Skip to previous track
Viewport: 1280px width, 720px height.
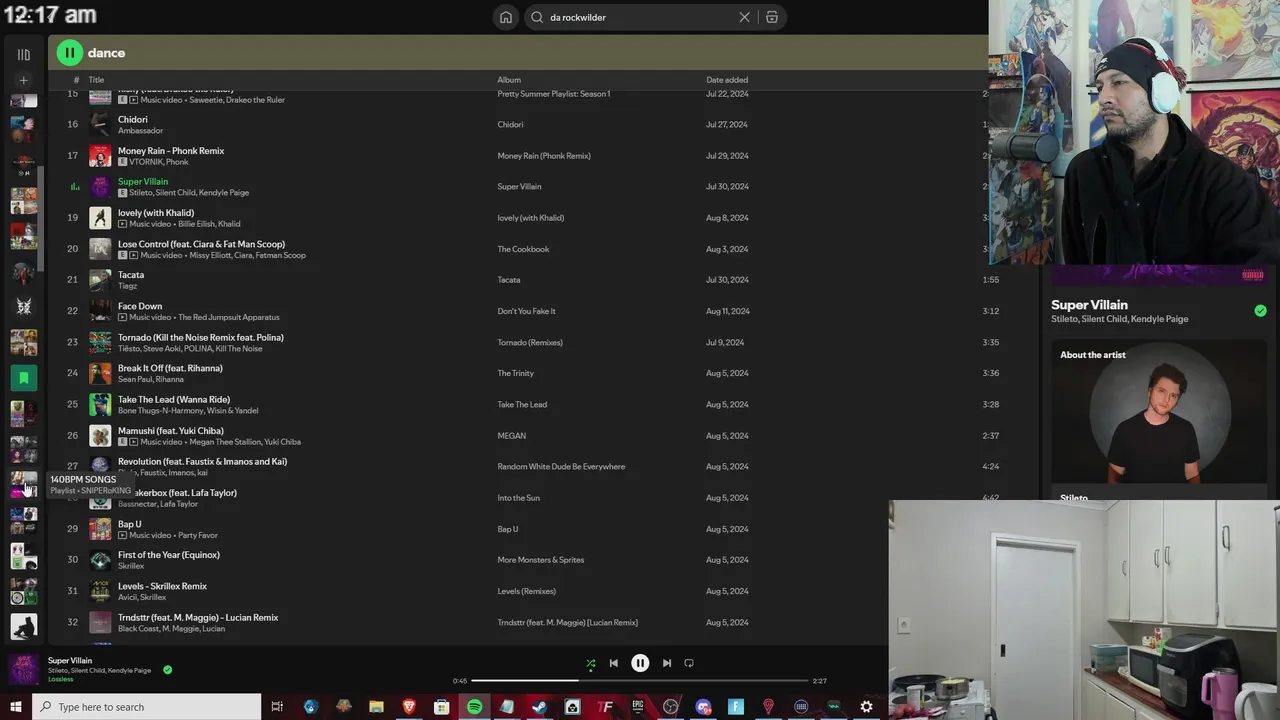click(x=614, y=663)
